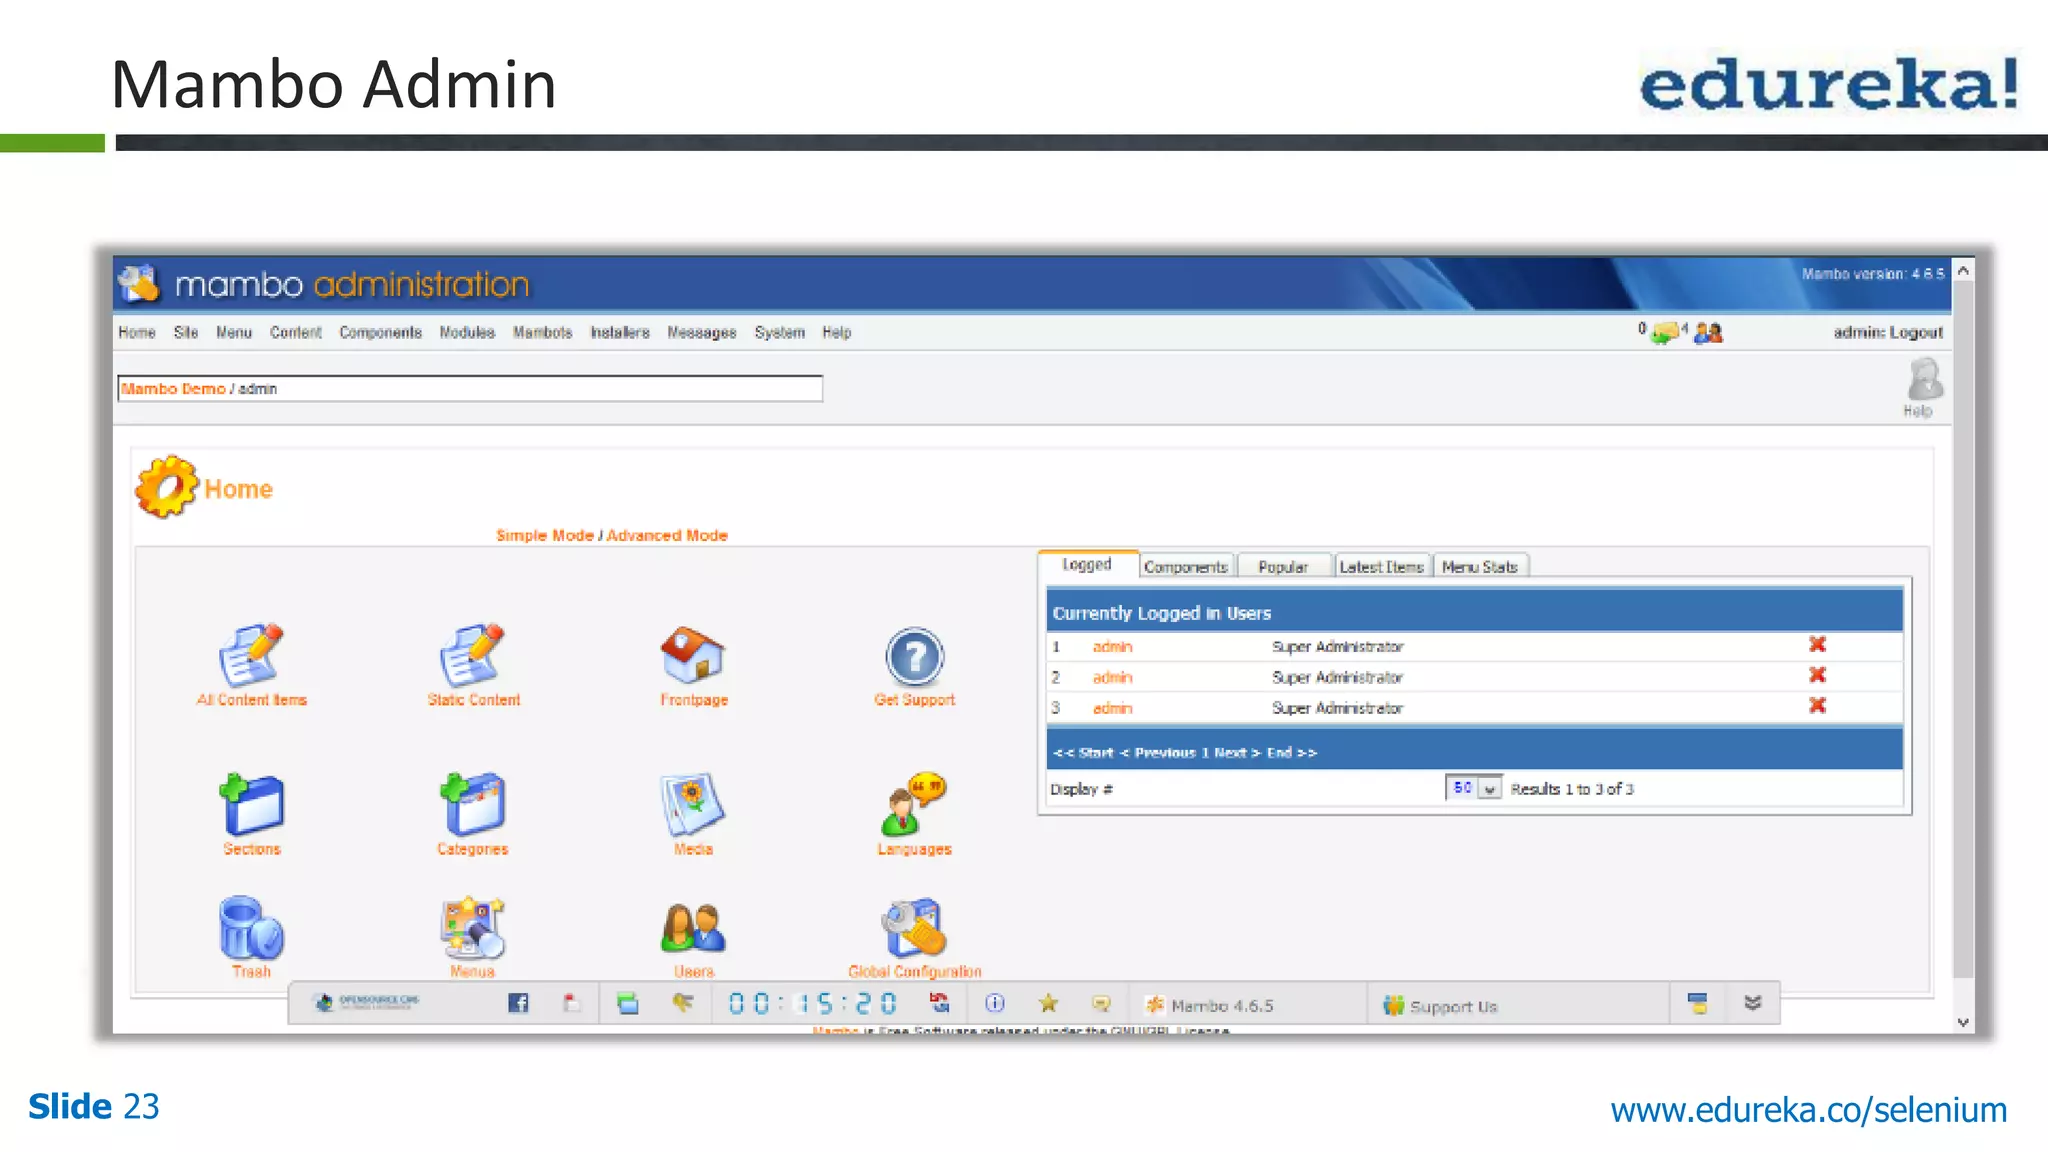The height and width of the screenshot is (1152, 2048).
Task: Open the Components menu
Action: 380,332
